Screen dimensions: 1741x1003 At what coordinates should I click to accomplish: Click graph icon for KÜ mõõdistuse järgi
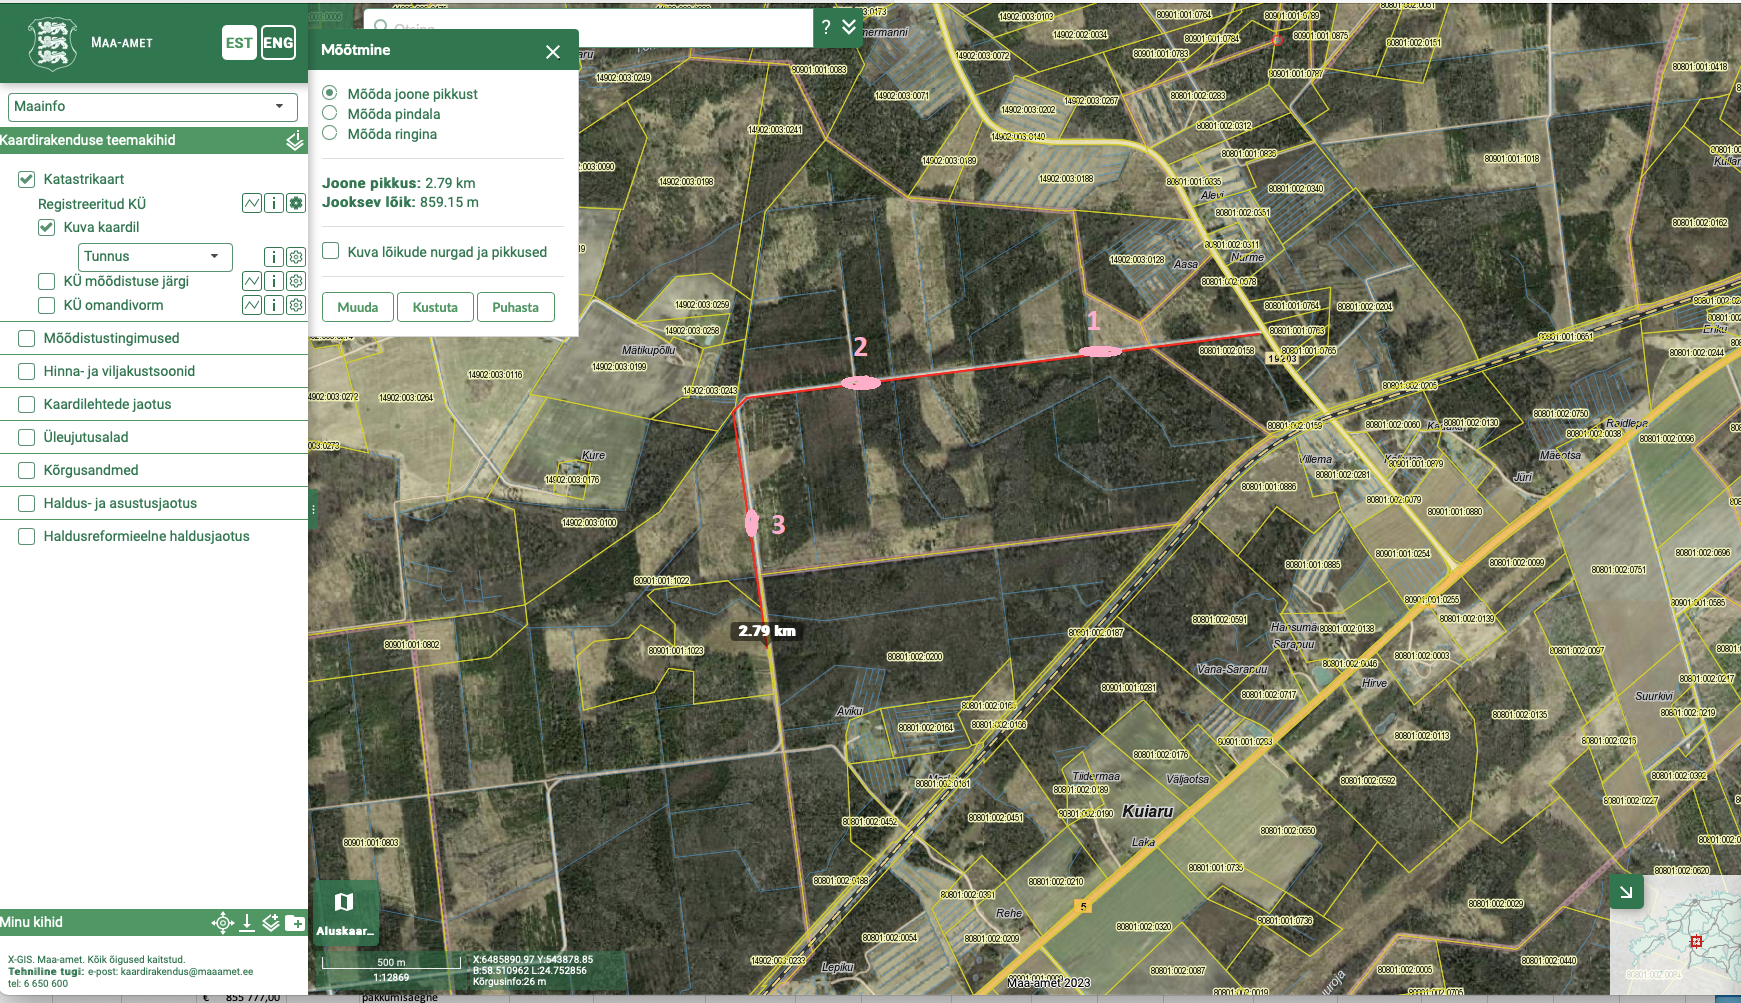pos(252,282)
